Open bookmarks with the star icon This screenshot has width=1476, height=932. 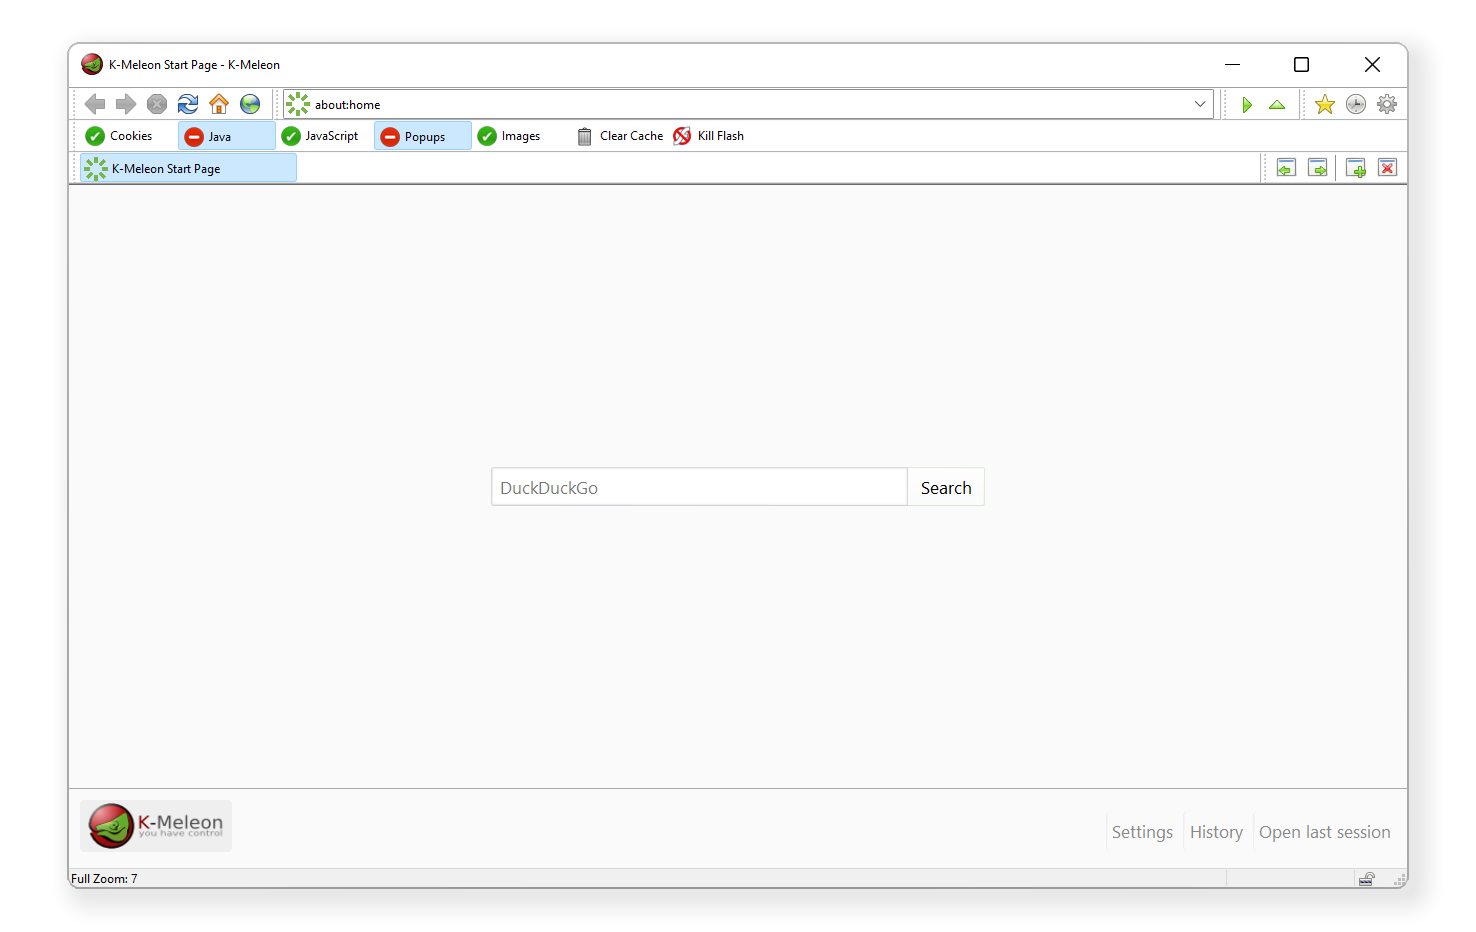pos(1325,104)
